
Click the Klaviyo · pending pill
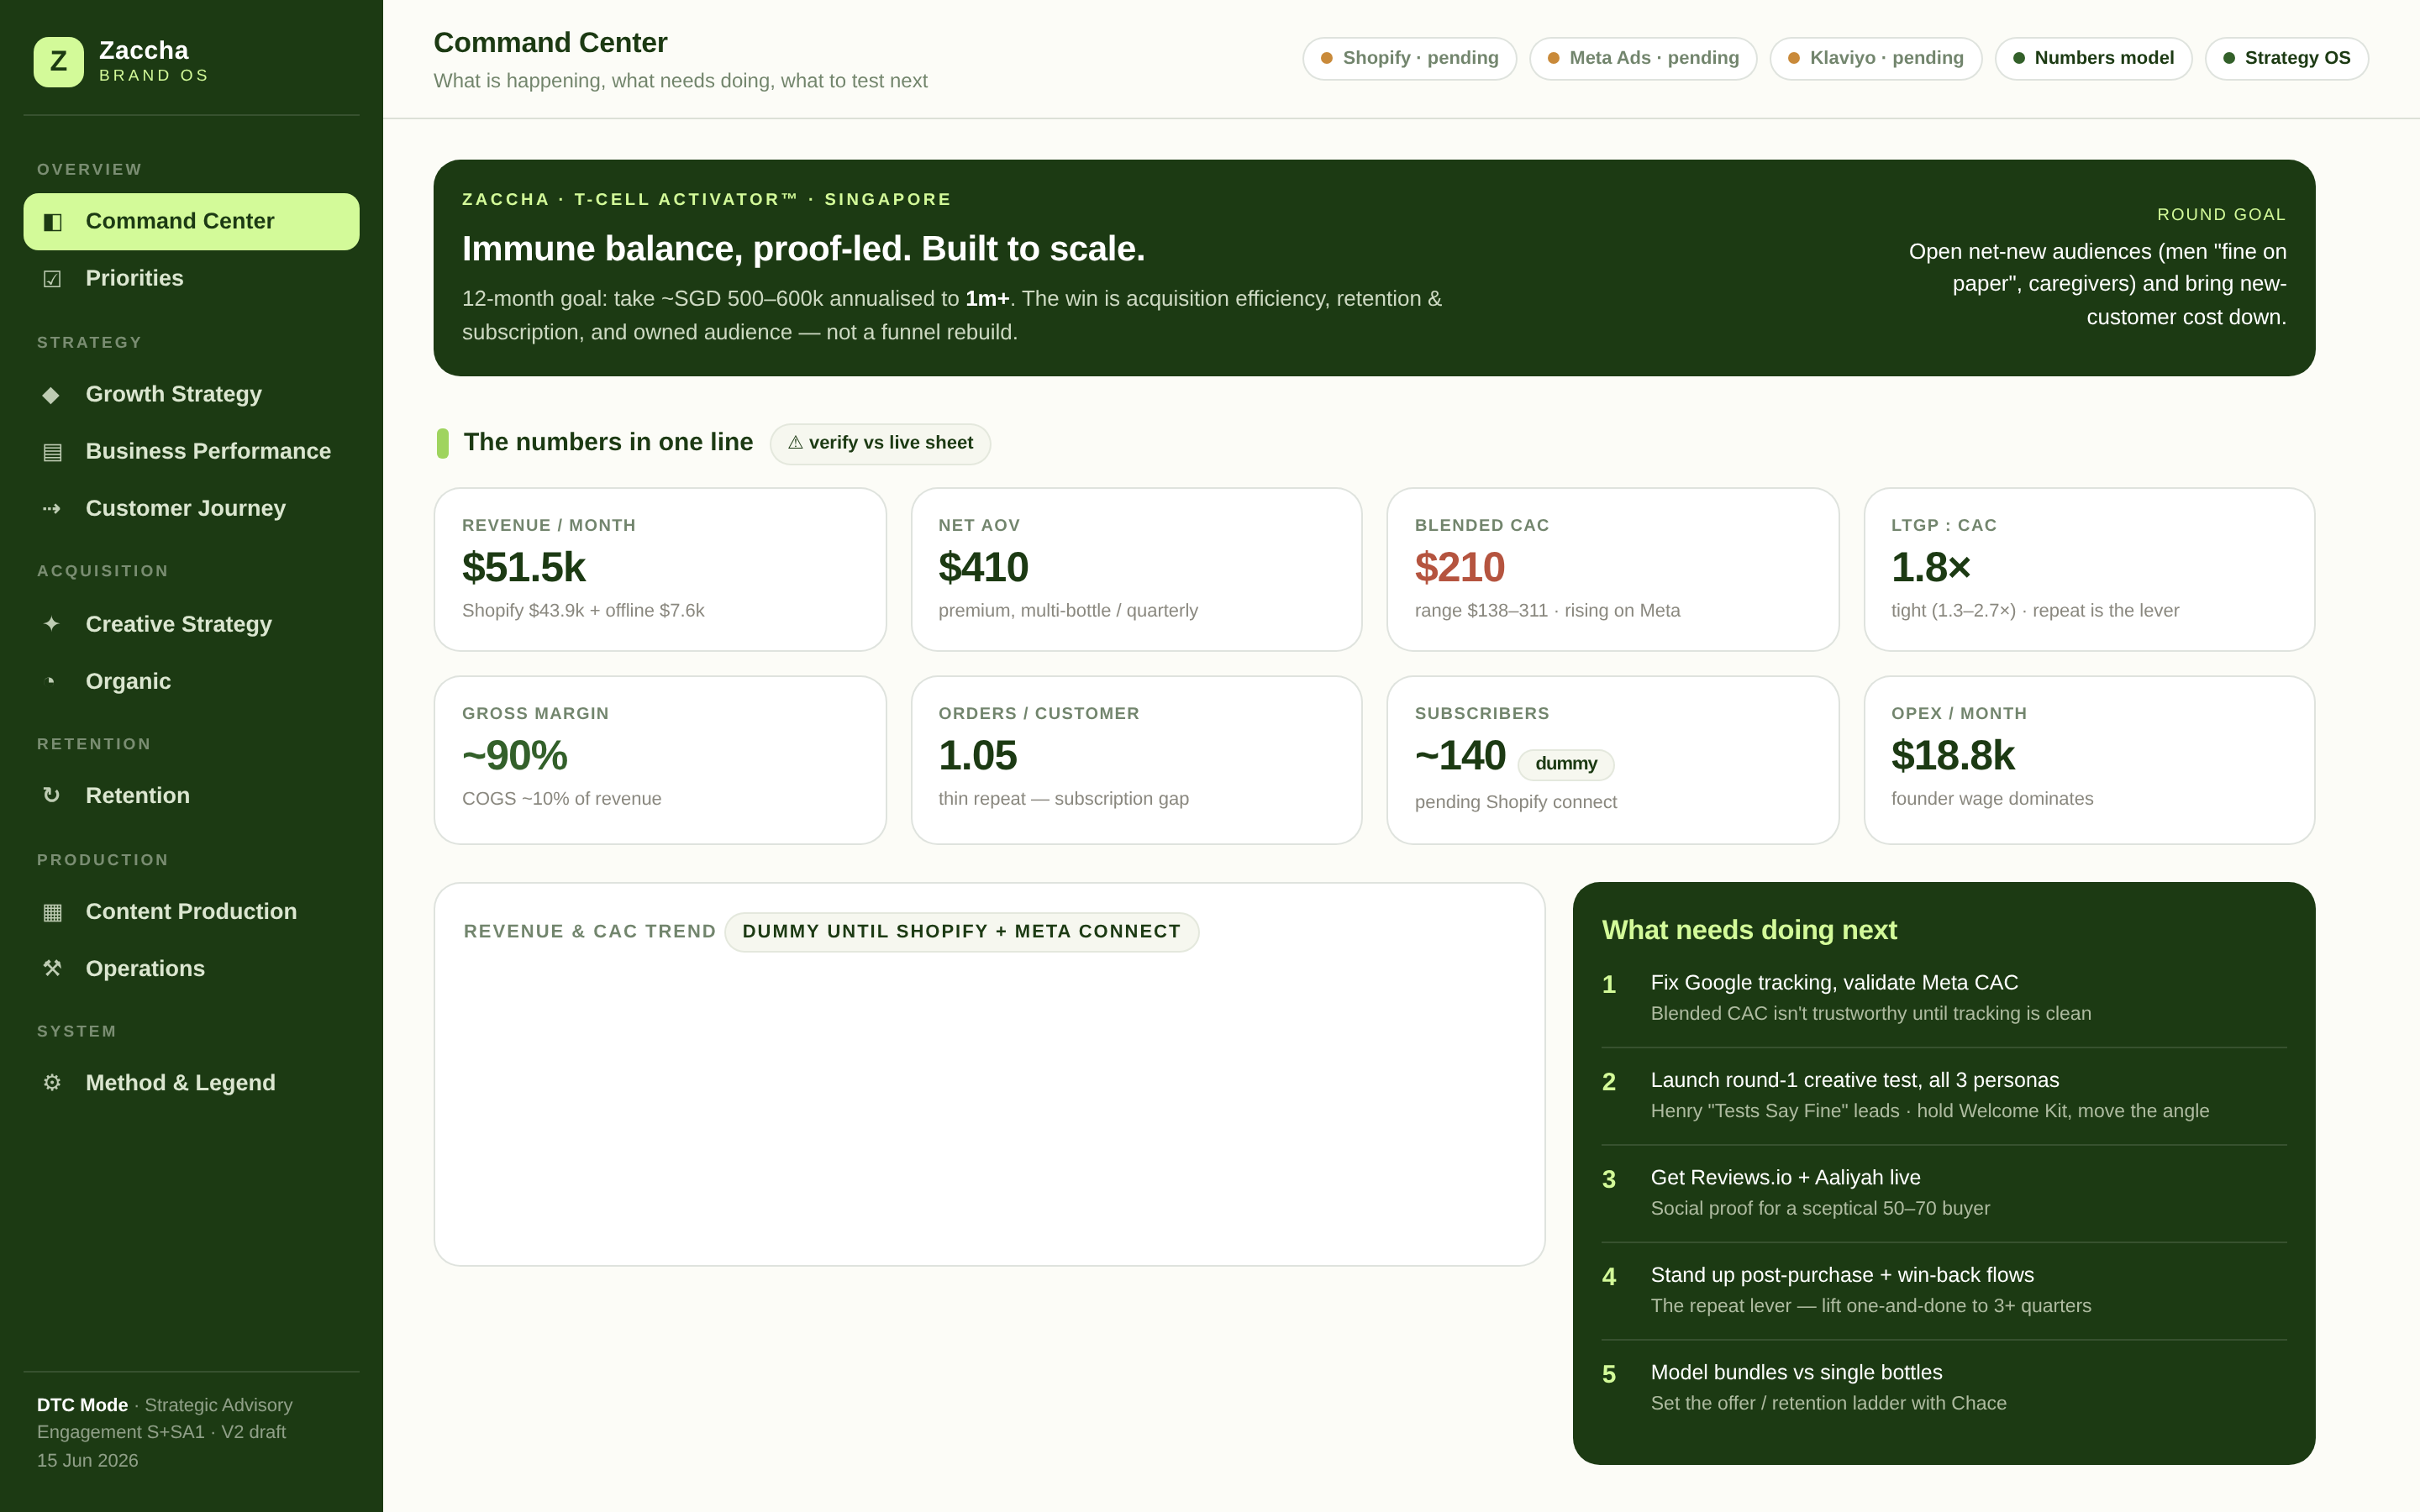[x=1875, y=58]
